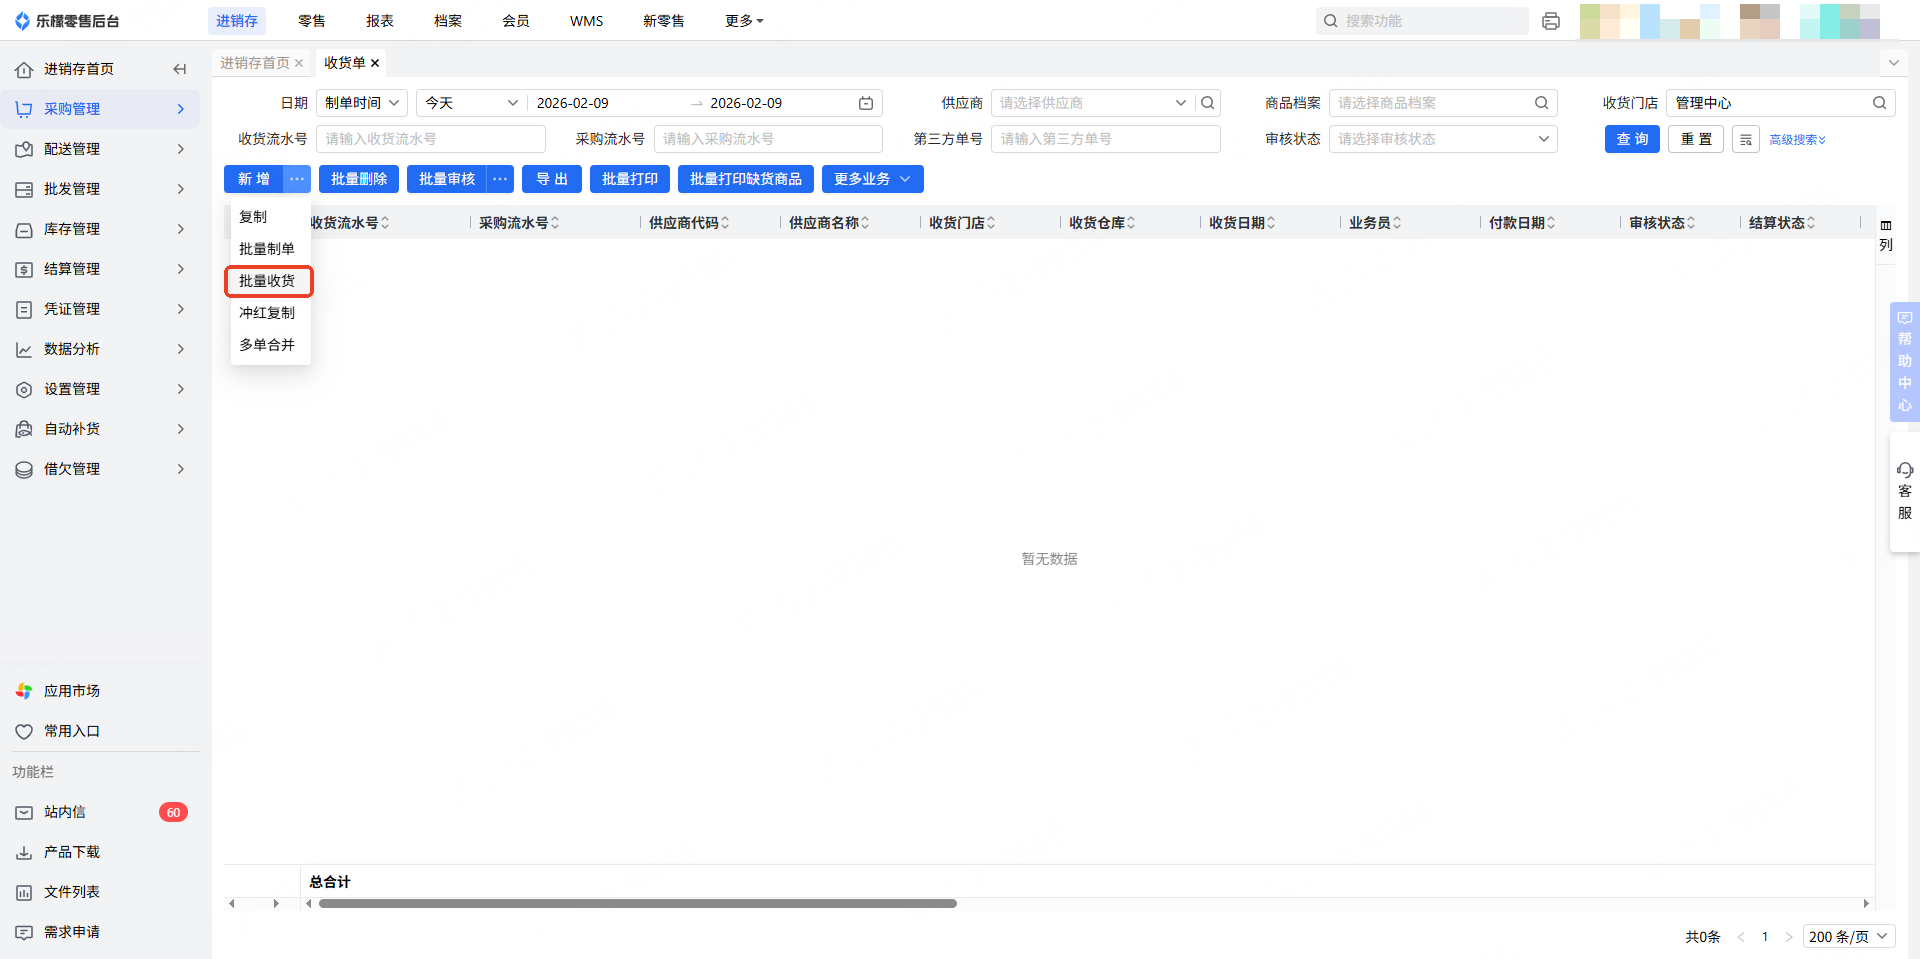Click the 批发管理 sidebar icon
This screenshot has width=1920, height=959.
point(24,189)
